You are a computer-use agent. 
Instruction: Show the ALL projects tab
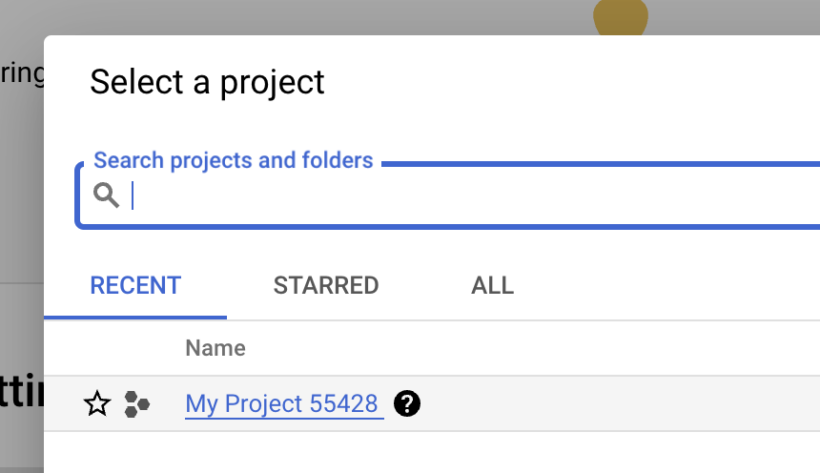492,285
